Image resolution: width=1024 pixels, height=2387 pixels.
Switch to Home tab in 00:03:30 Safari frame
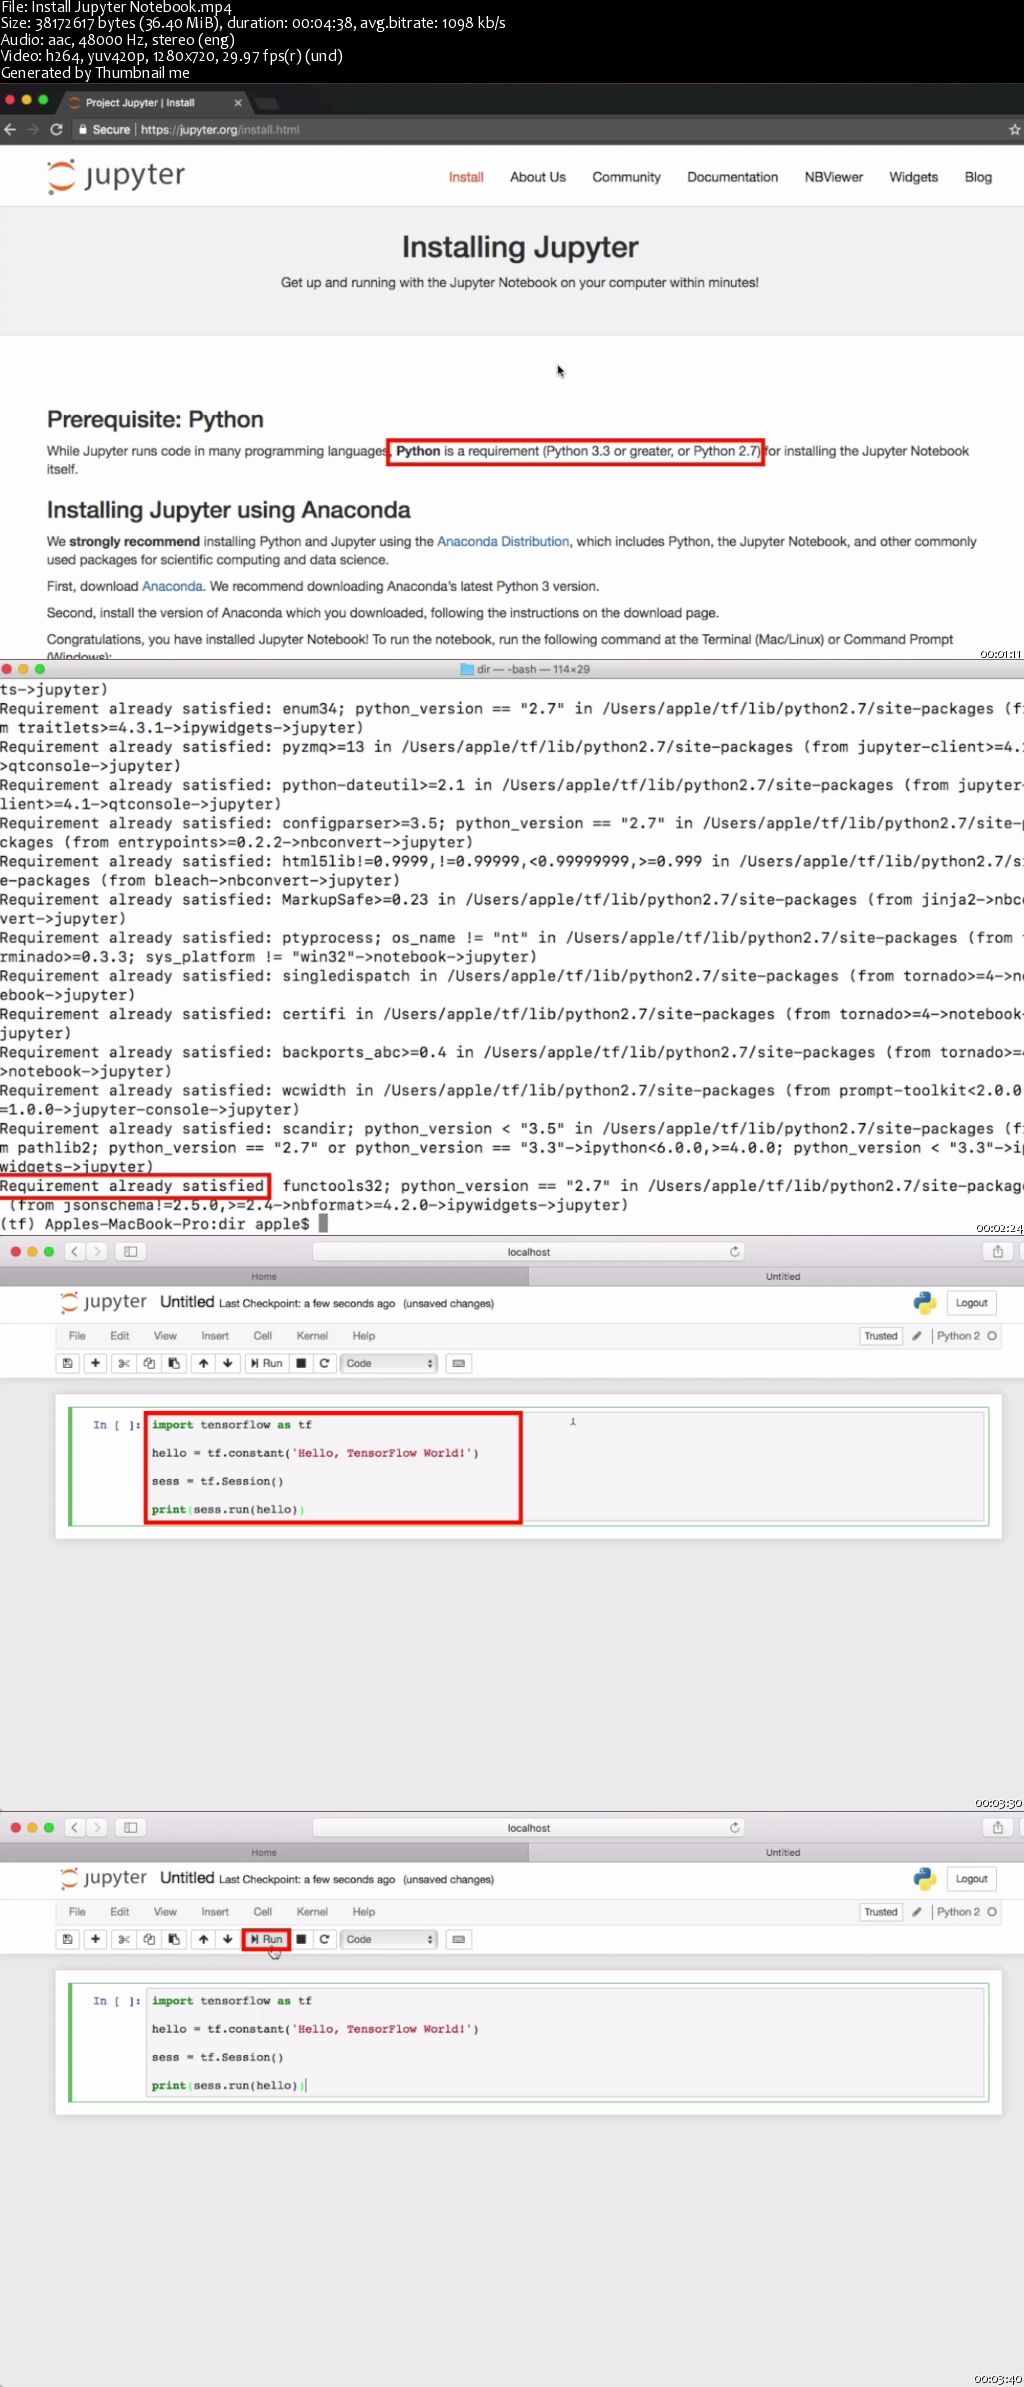(x=264, y=1277)
